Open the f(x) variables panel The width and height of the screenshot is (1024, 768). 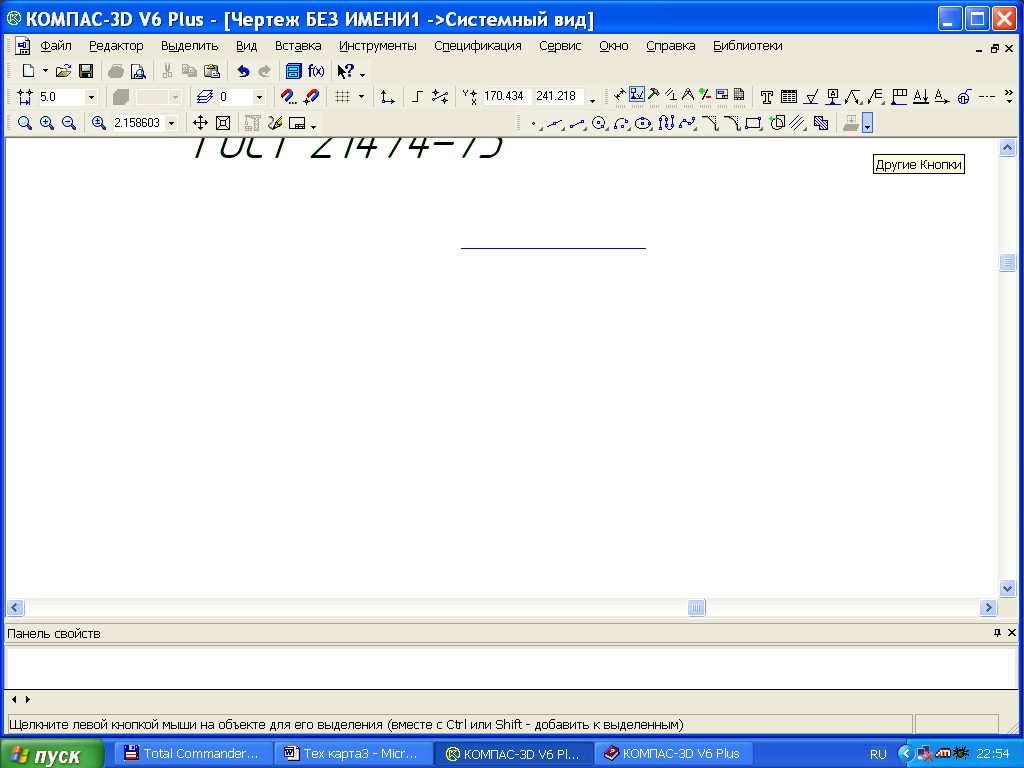point(316,71)
